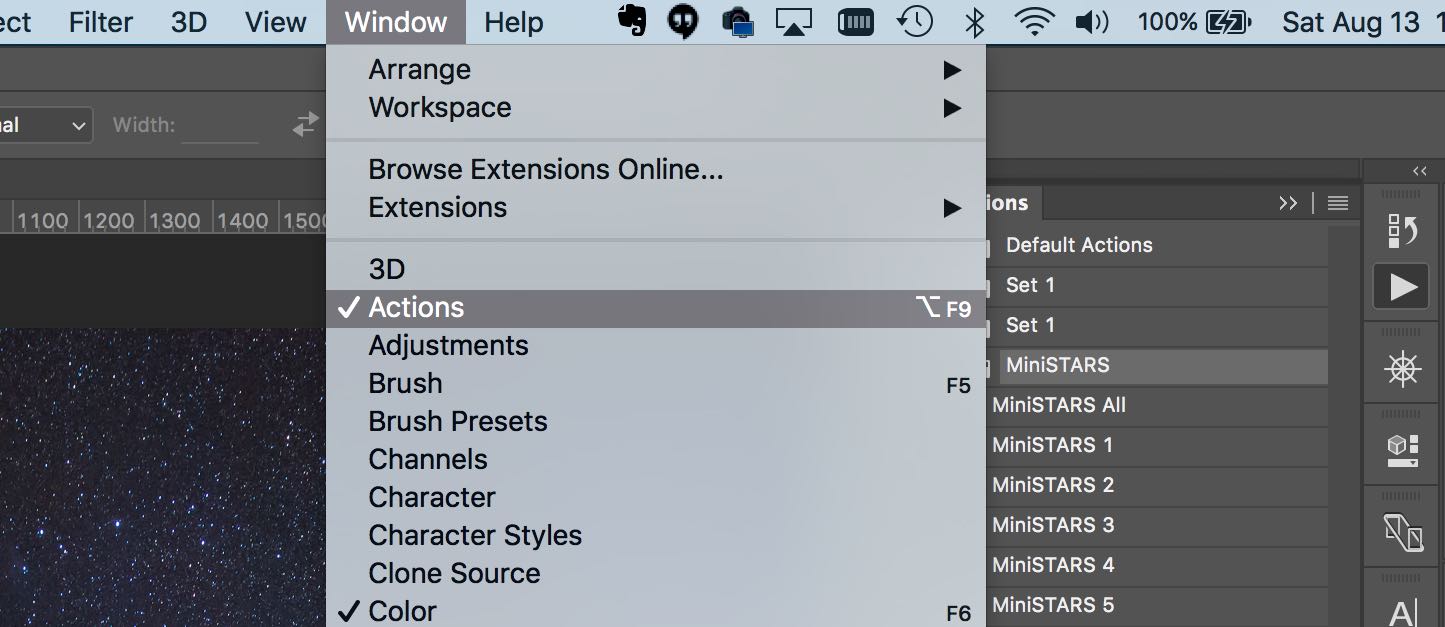This screenshot has height=627, width=1445.
Task: Open the 3D menu in the menu bar
Action: click(188, 22)
